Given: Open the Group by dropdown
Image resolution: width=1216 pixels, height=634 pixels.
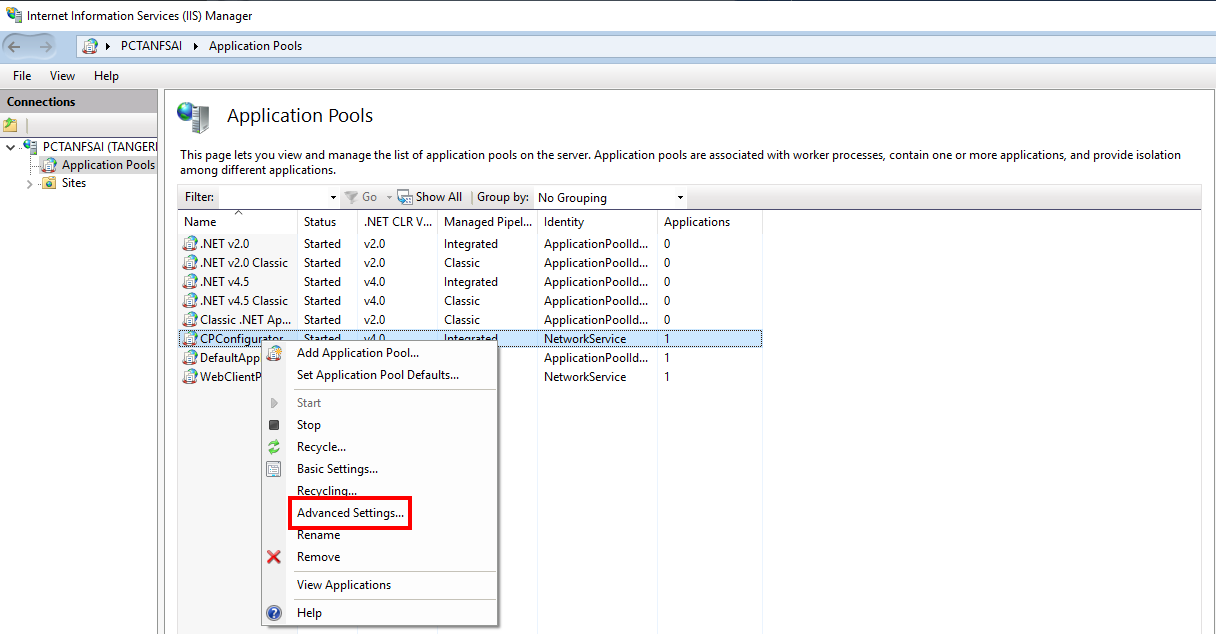Looking at the screenshot, I should coord(680,198).
